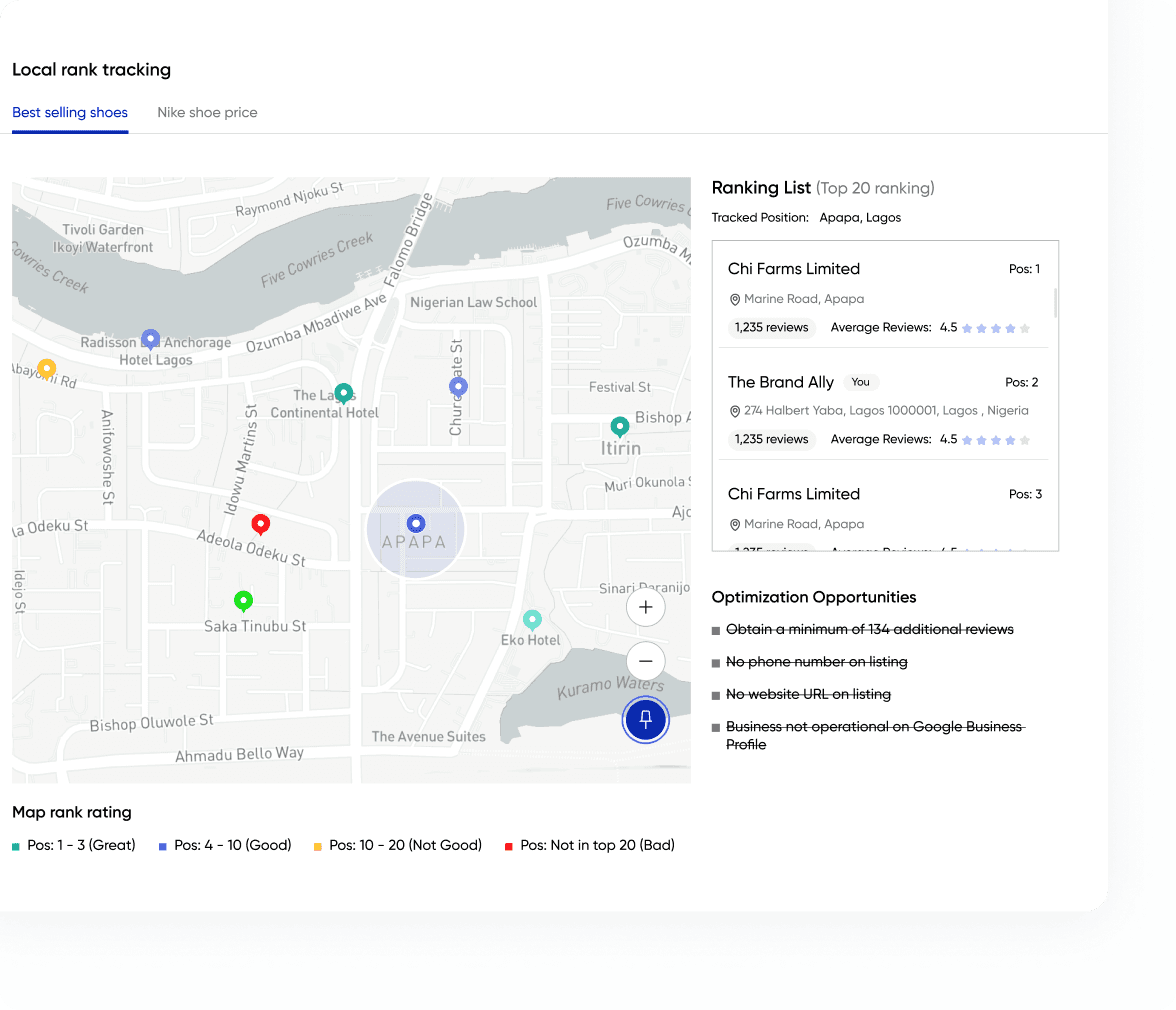1176x1010 pixels.
Task: Open the Nike shoe price tab
Action: click(207, 112)
